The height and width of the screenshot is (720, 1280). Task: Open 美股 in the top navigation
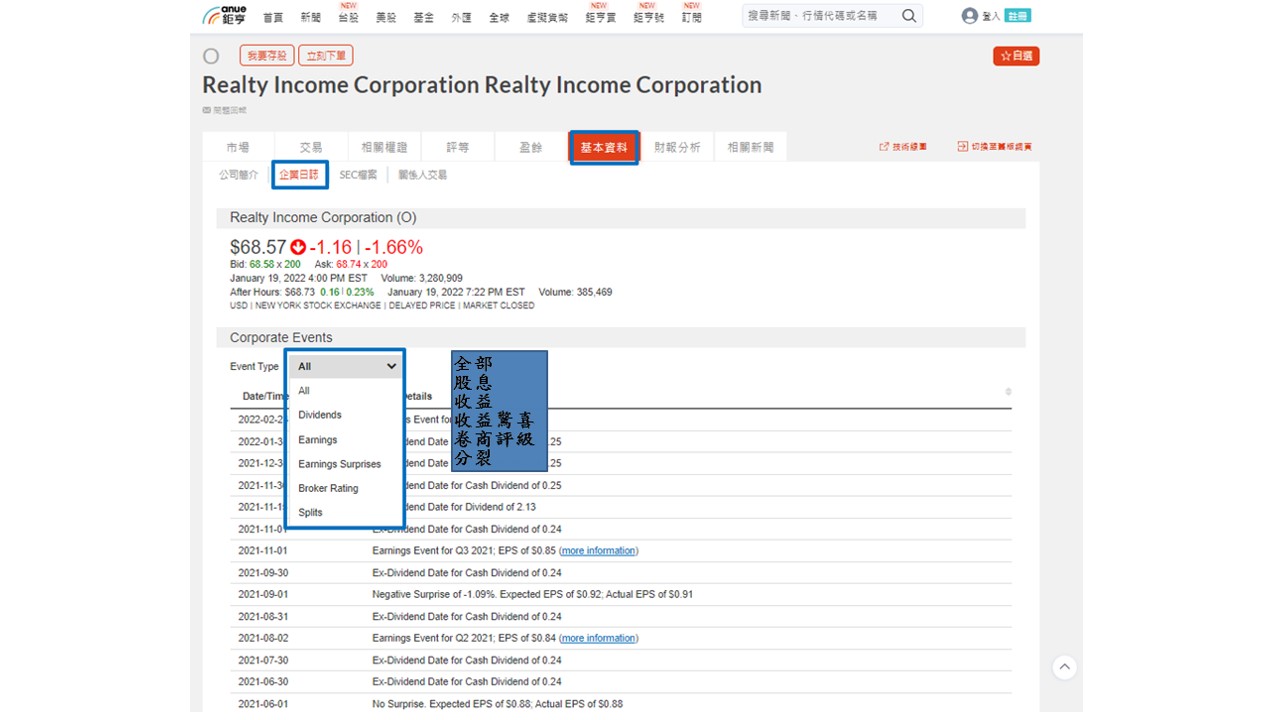(386, 17)
